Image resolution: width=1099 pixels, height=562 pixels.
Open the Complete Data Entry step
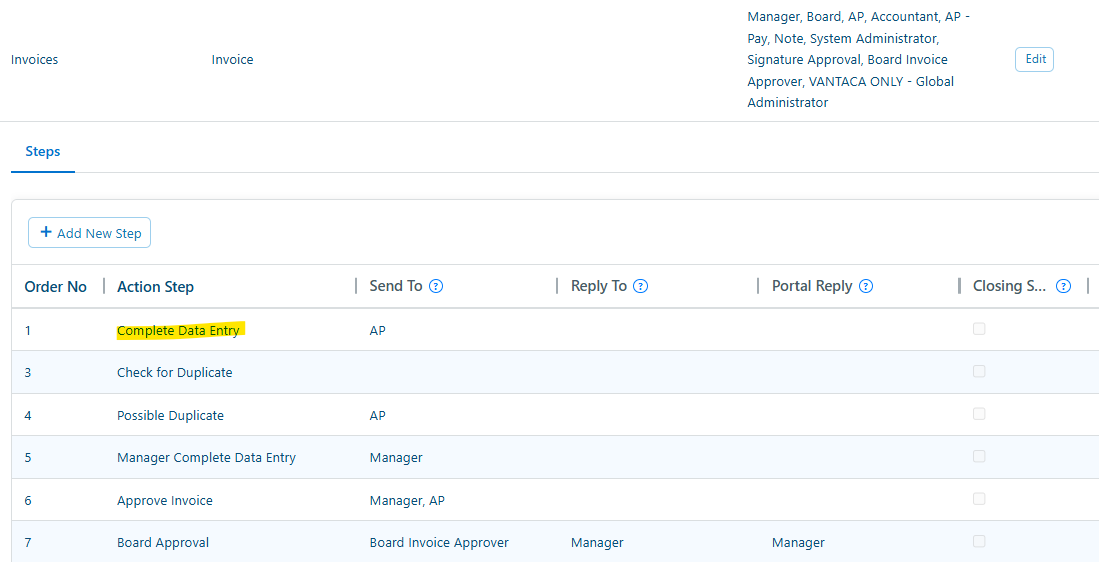pyautogui.click(x=178, y=331)
